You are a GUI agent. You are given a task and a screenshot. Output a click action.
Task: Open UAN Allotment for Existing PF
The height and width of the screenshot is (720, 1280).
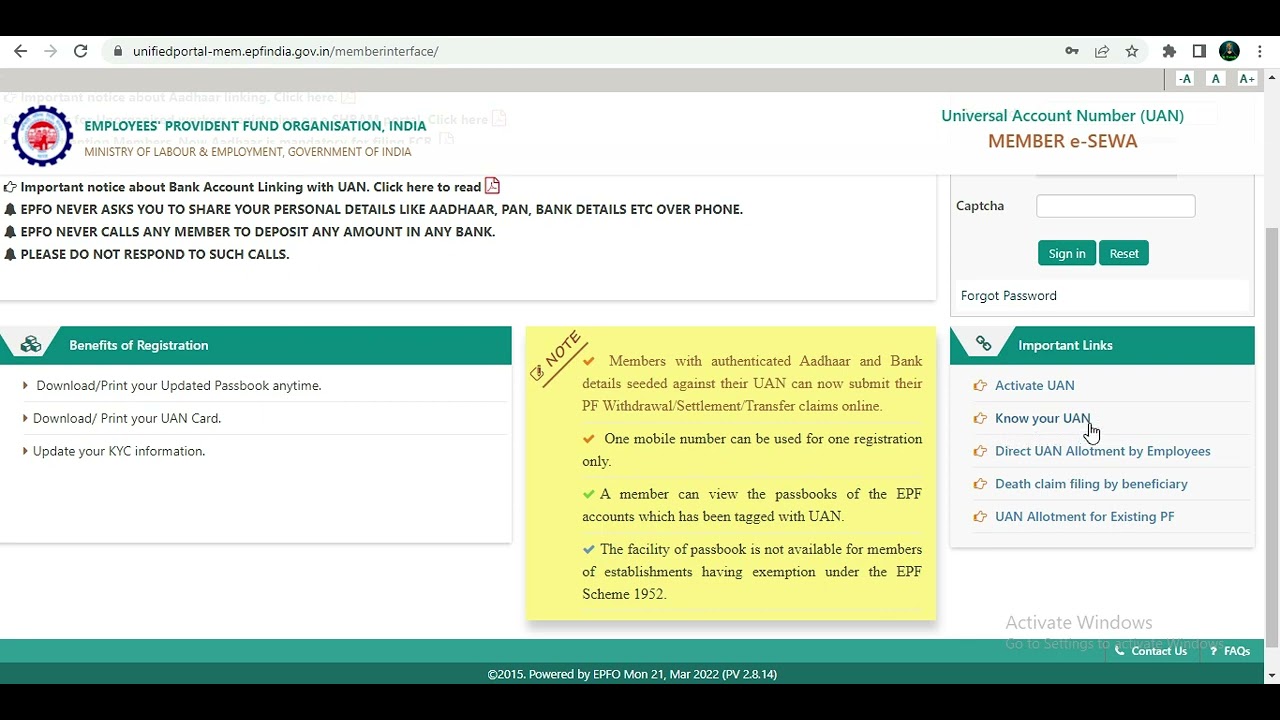1084,517
